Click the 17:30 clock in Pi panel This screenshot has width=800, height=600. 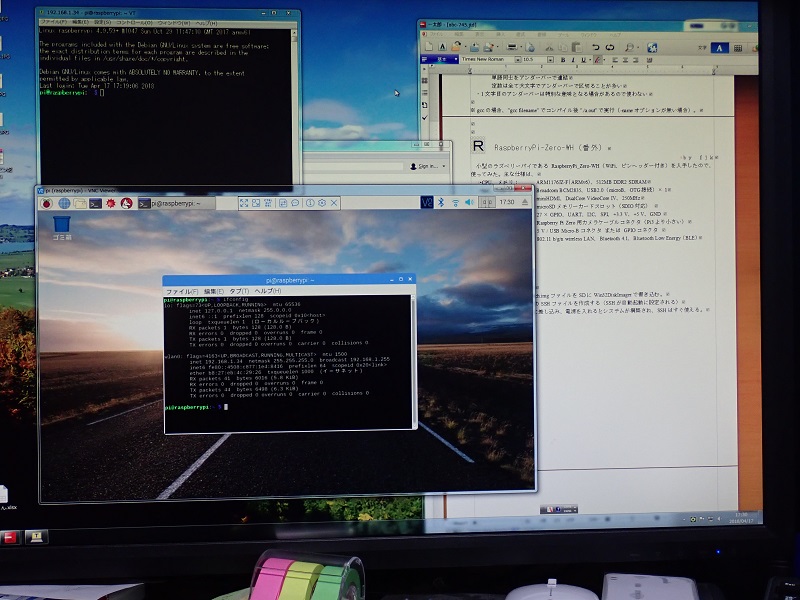click(x=507, y=202)
